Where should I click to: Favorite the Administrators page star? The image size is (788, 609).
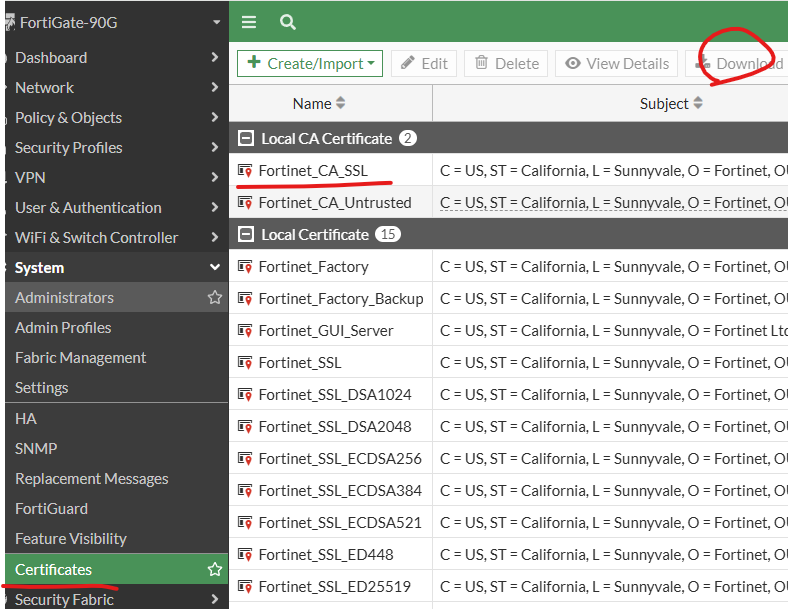(x=215, y=297)
